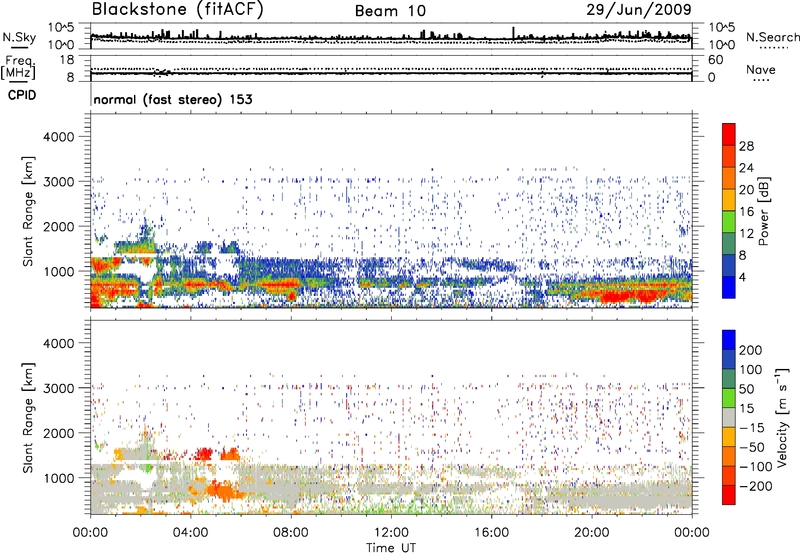This screenshot has height=554, width=800.
Task: Click the blue bottom segment of Power colorbar
Action: pyautogui.click(x=729, y=288)
